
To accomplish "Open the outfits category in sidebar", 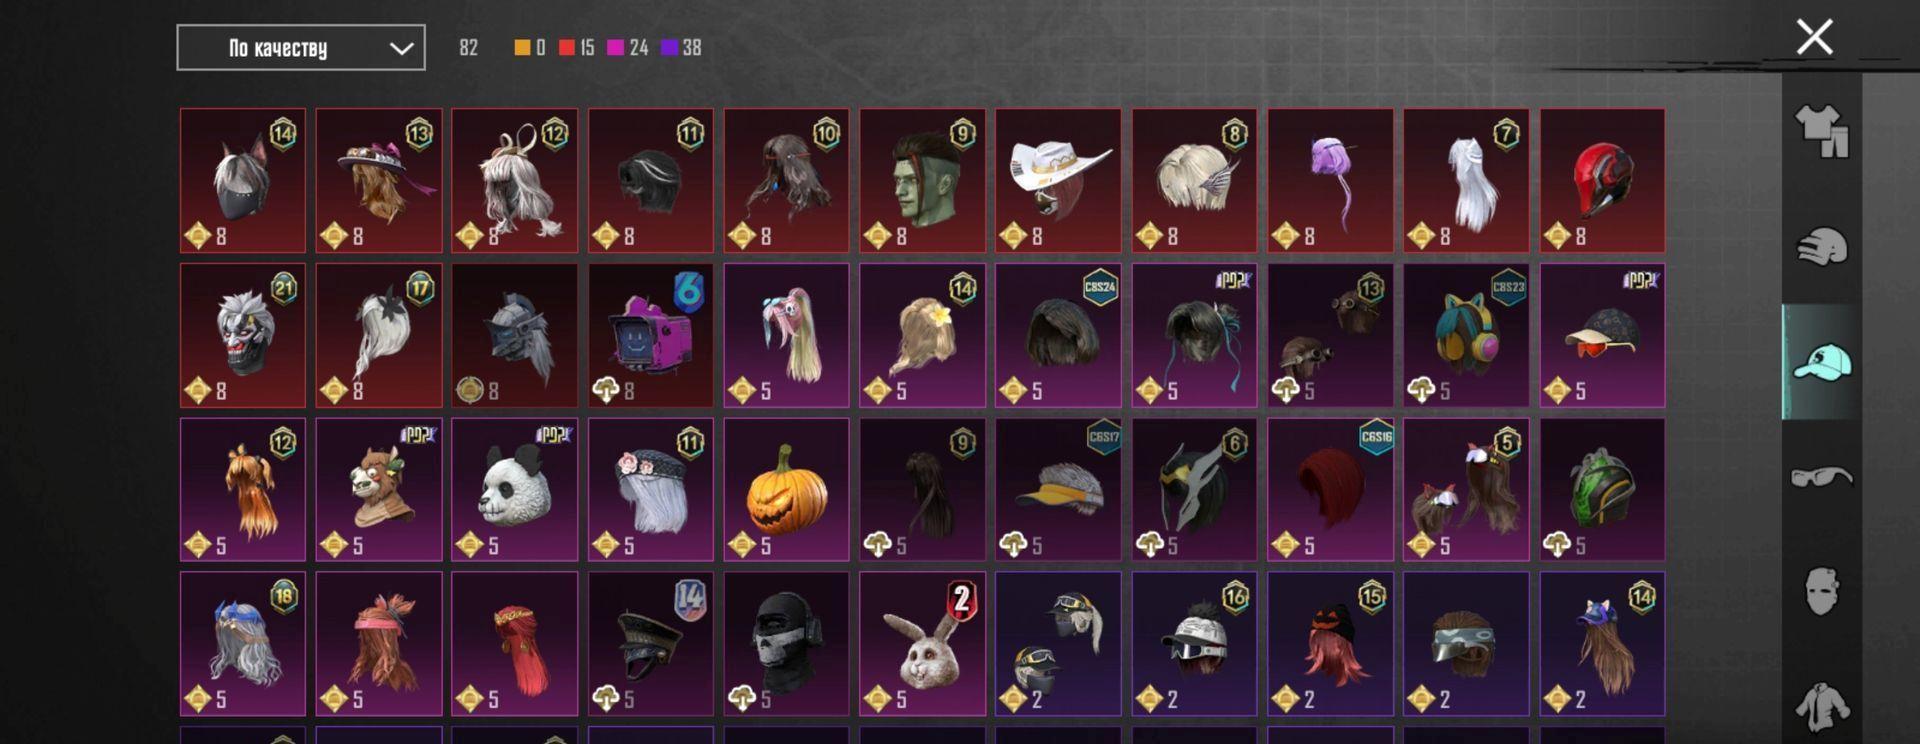I will [1822, 131].
